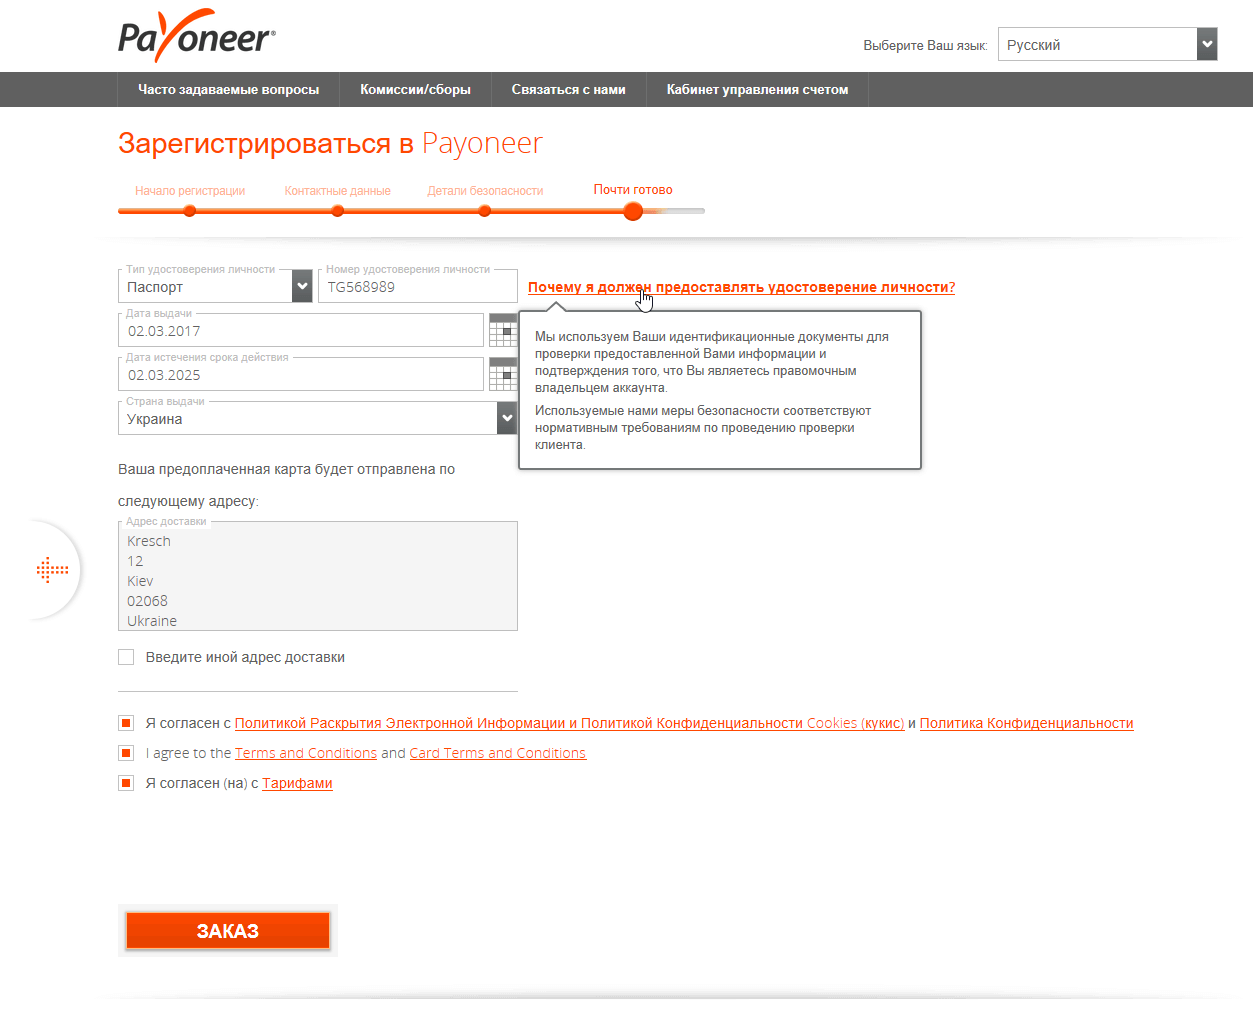Open Политика Раскрытия Электронной Информации link

point(569,723)
